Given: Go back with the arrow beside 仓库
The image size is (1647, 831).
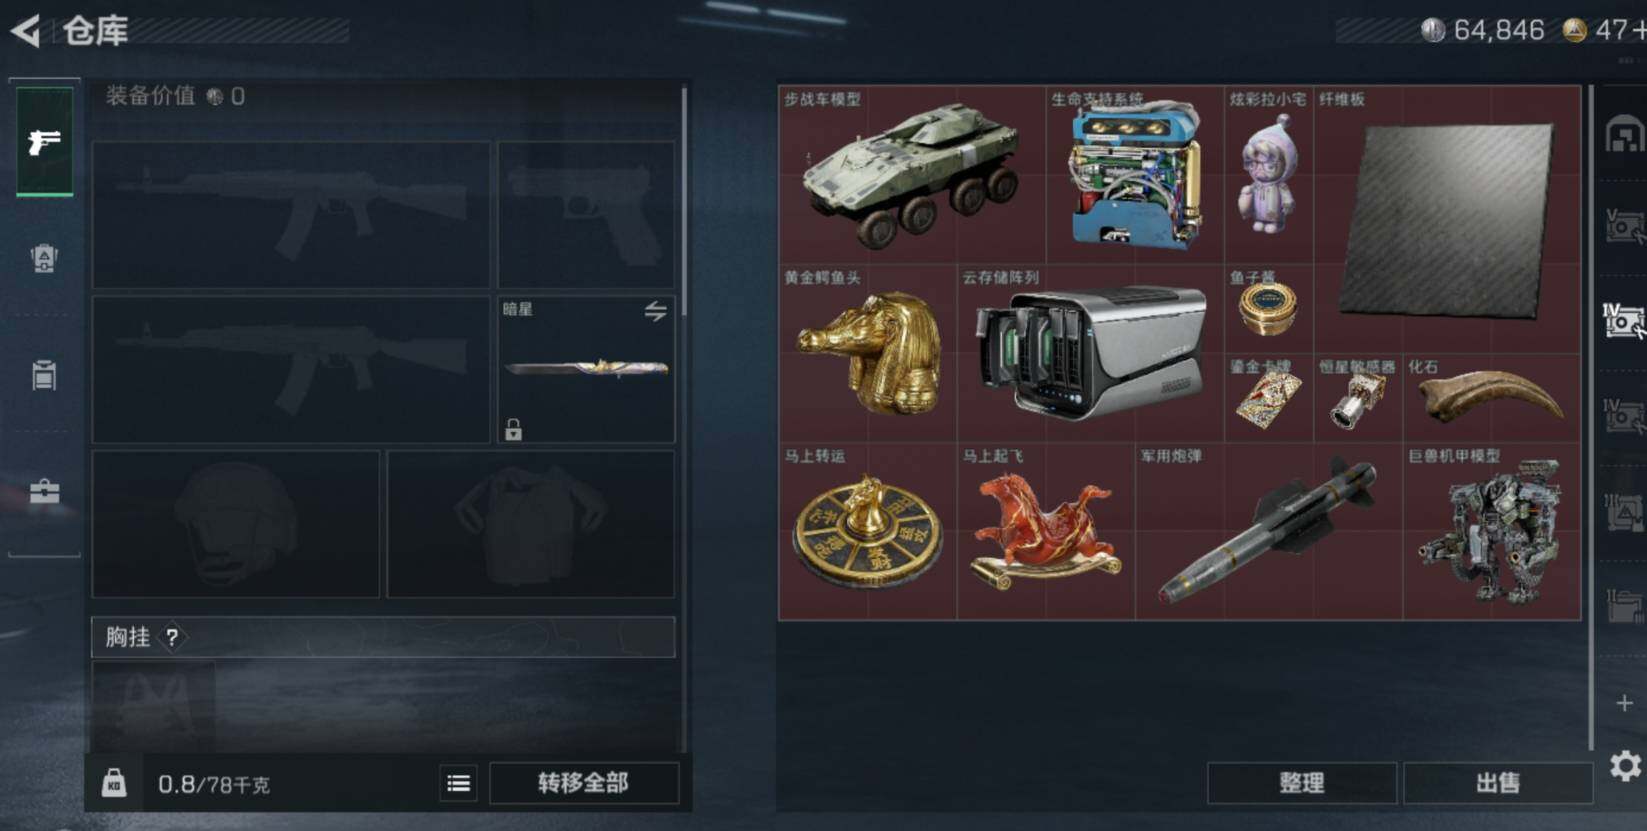Looking at the screenshot, I should click(x=26, y=30).
